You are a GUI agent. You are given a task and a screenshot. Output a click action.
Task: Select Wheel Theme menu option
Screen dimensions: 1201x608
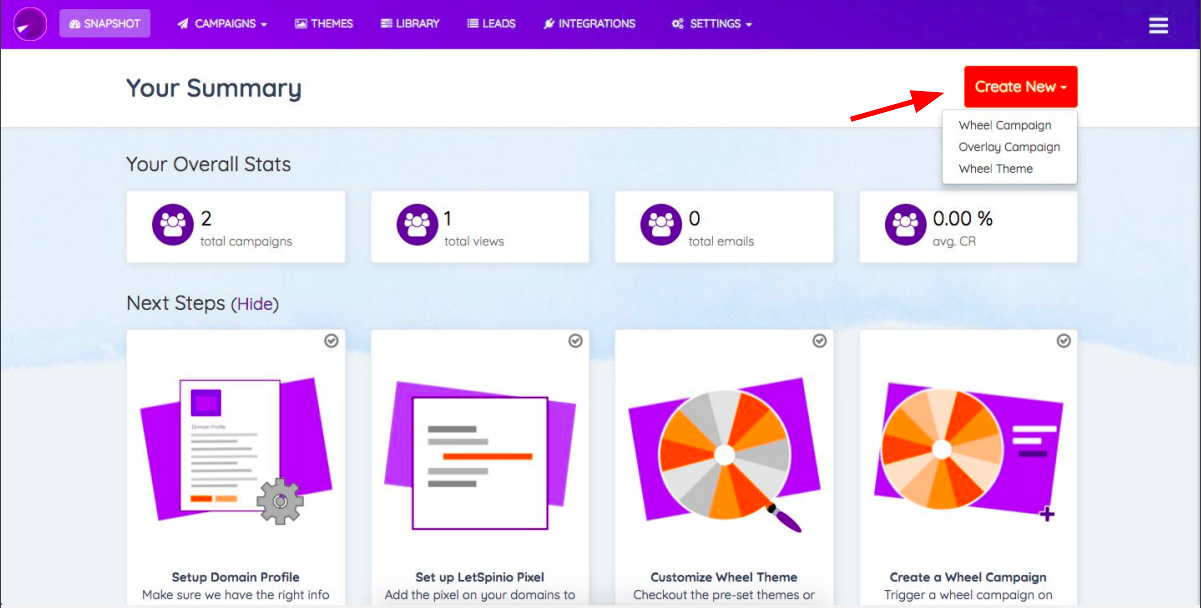click(x=996, y=169)
